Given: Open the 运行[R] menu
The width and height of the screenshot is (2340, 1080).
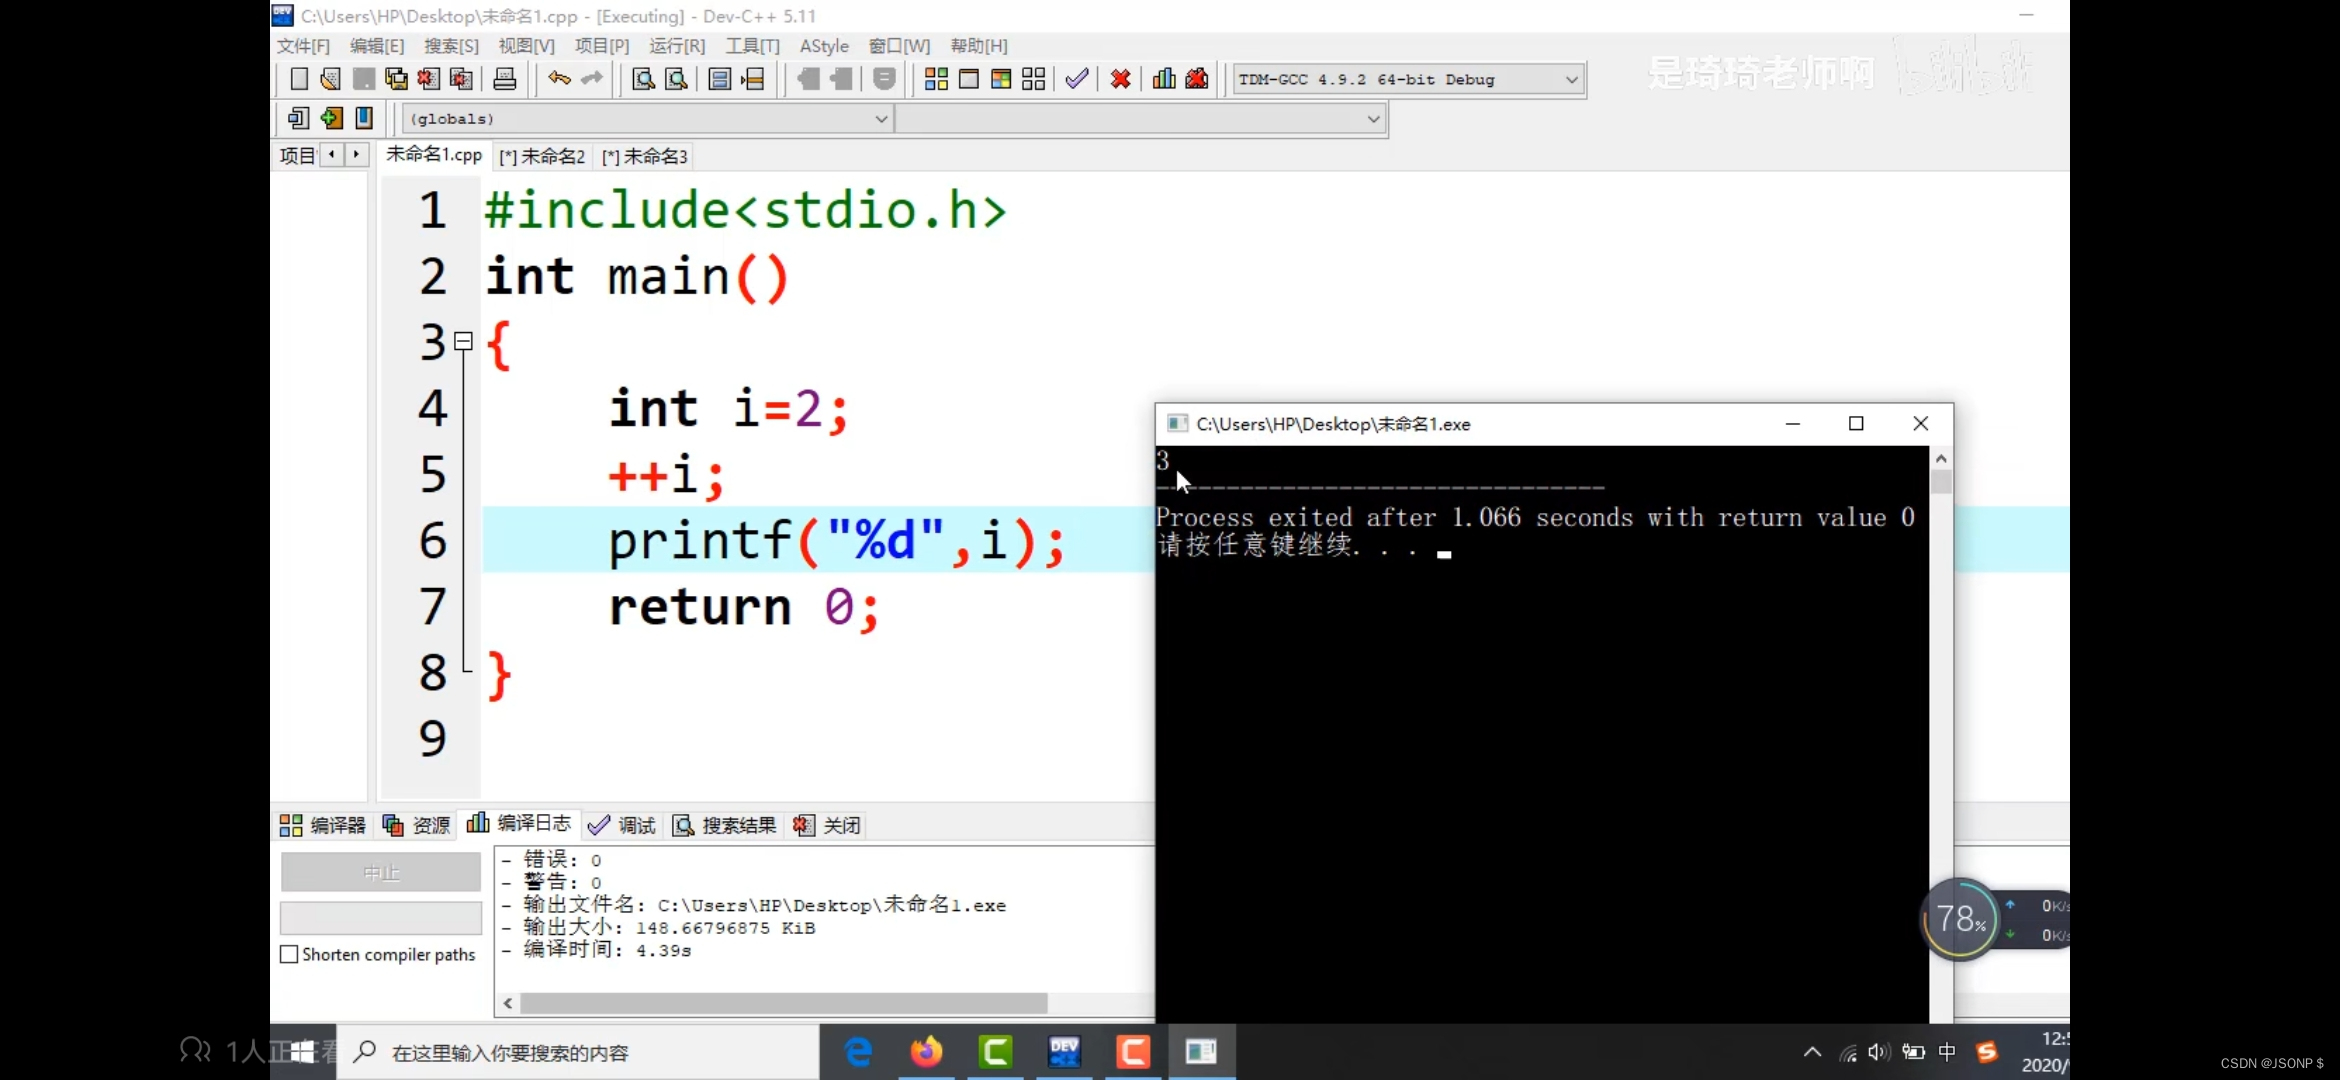Looking at the screenshot, I should [676, 46].
